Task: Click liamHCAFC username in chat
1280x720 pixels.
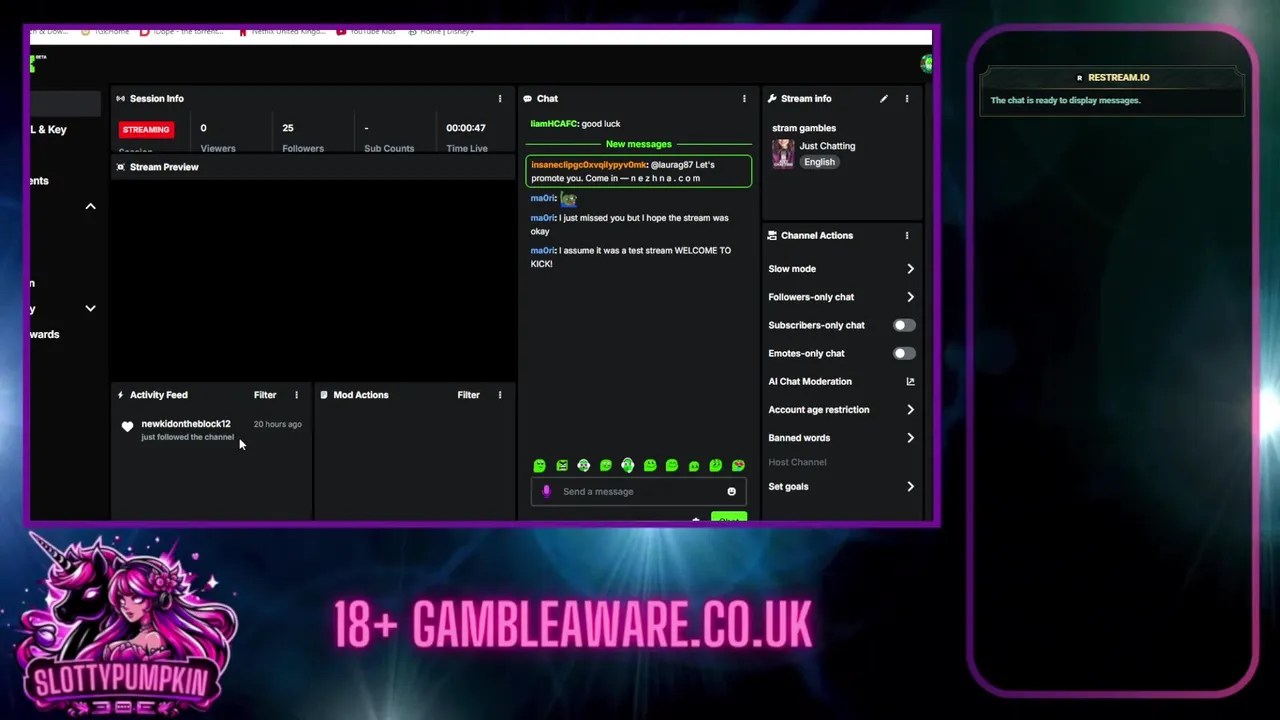Action: [554, 124]
